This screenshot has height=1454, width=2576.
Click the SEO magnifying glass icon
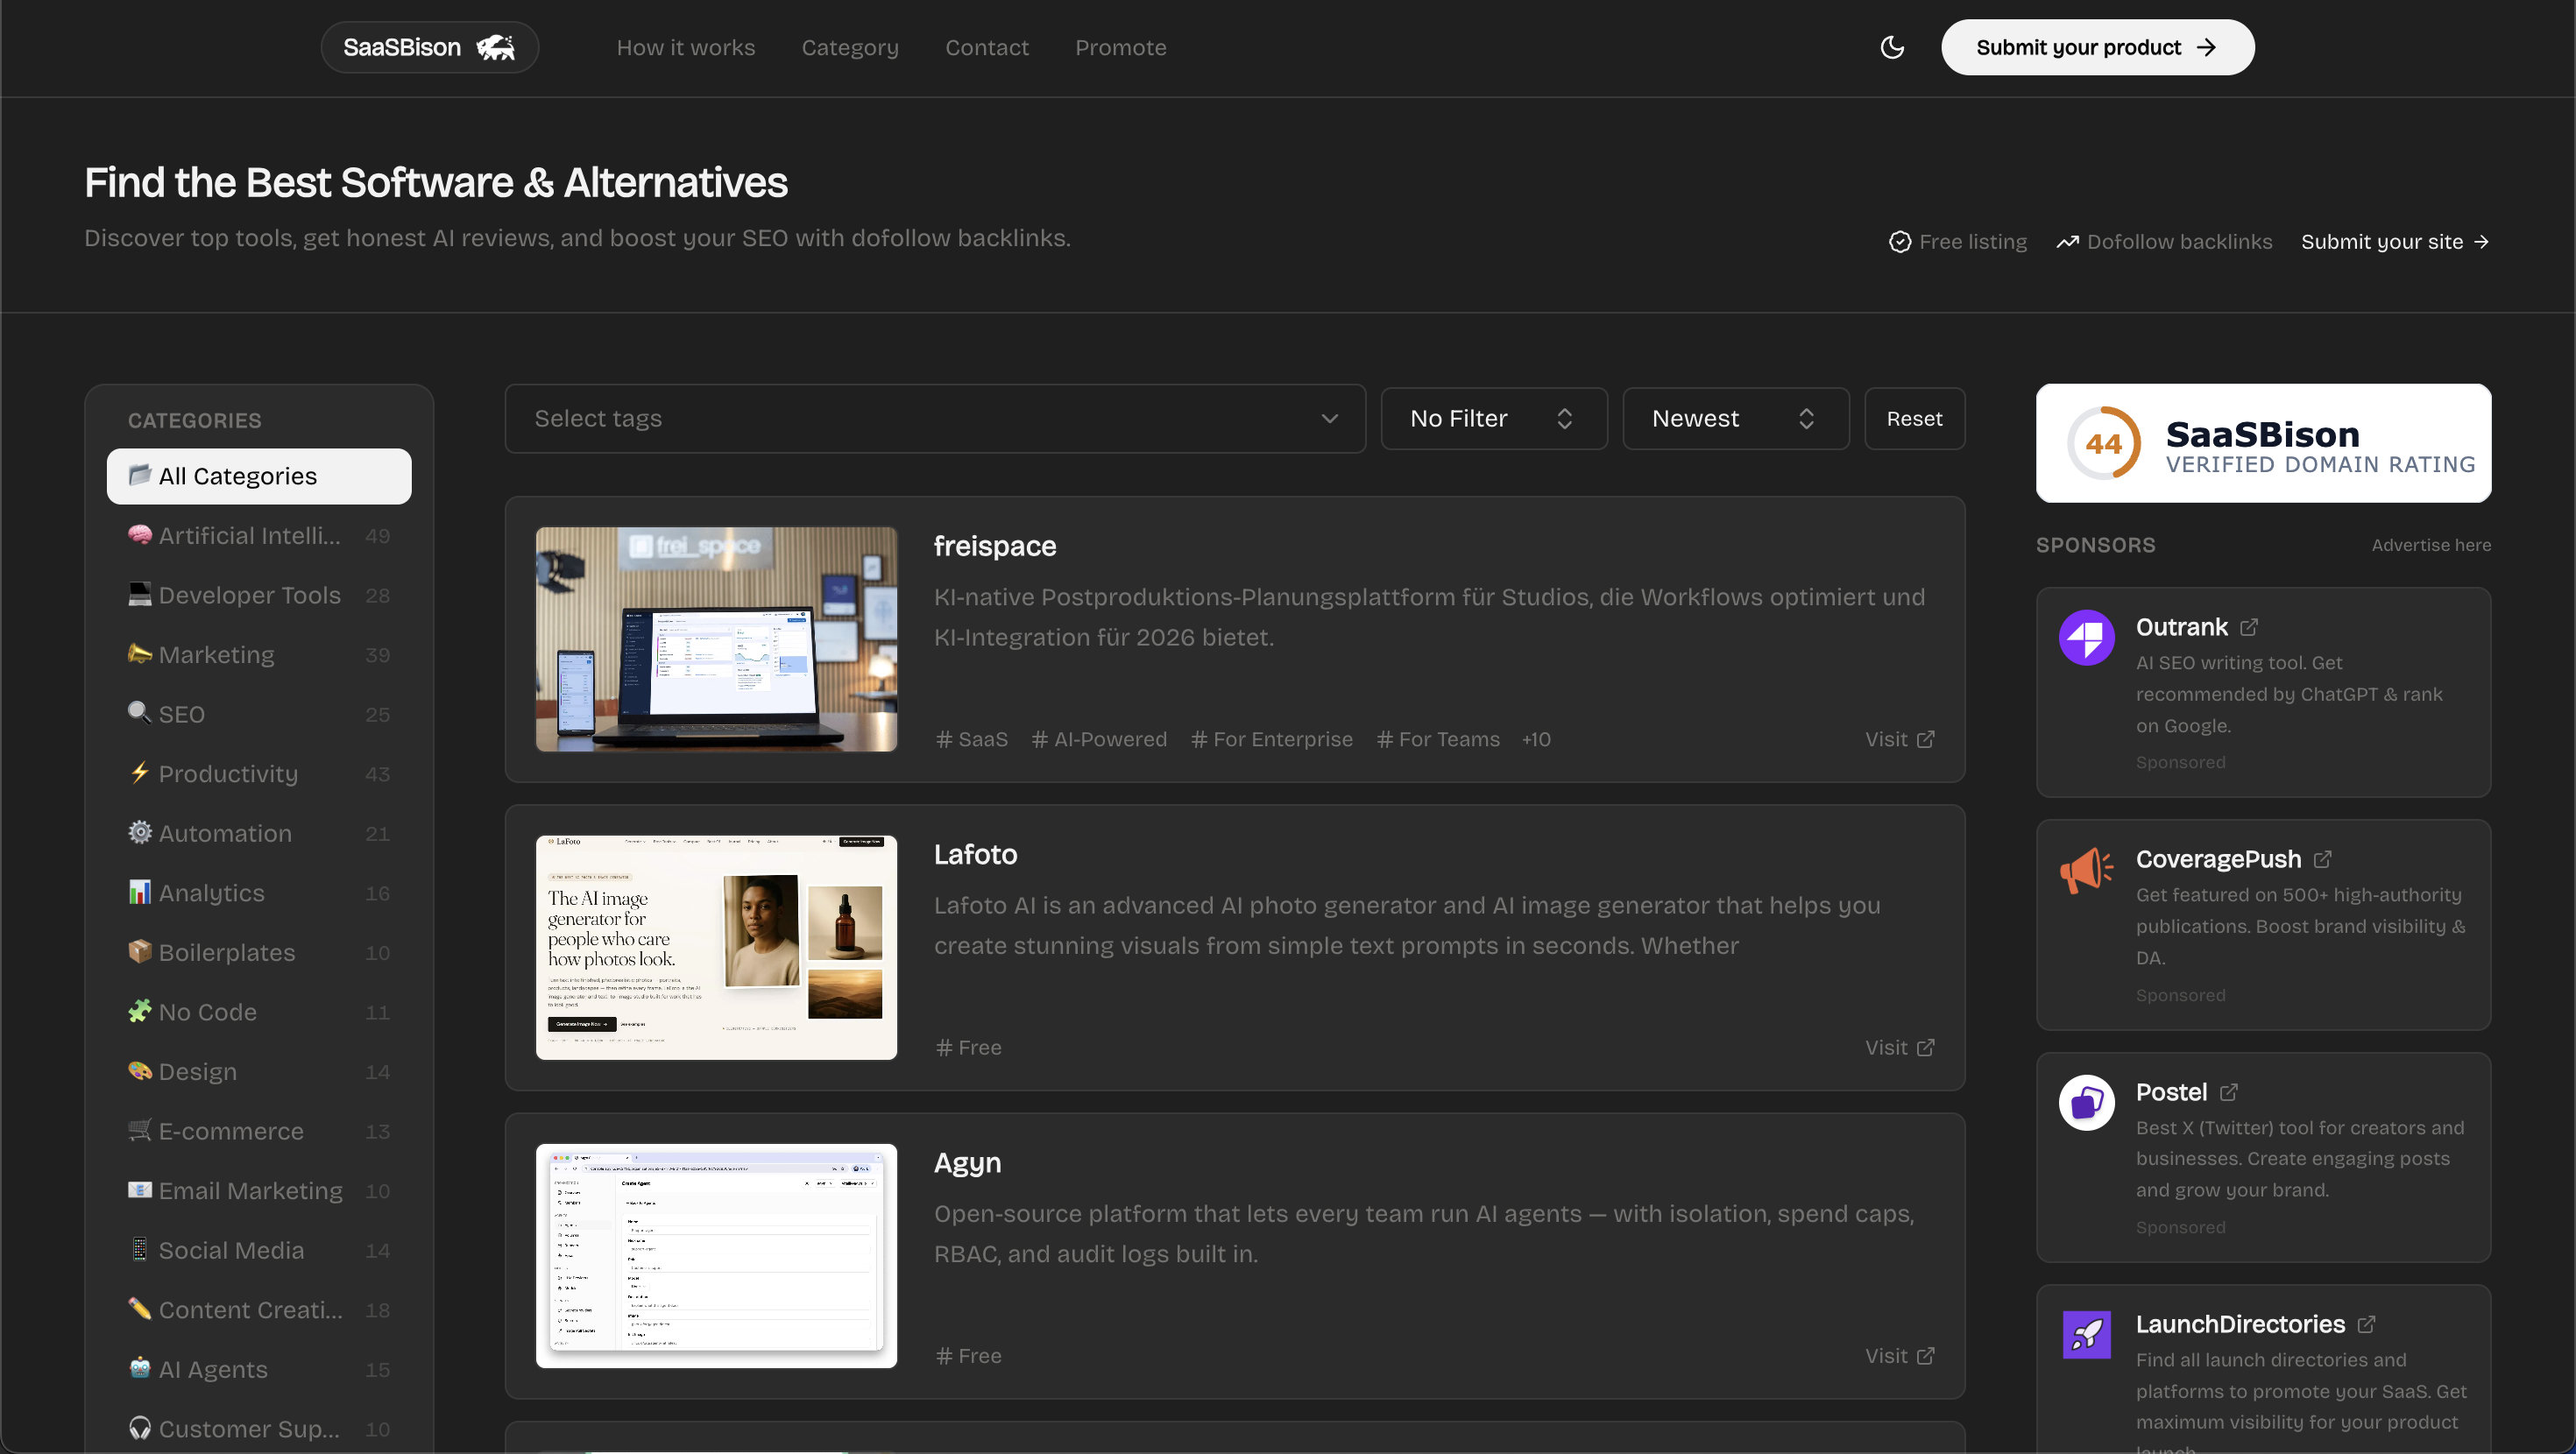click(x=140, y=713)
